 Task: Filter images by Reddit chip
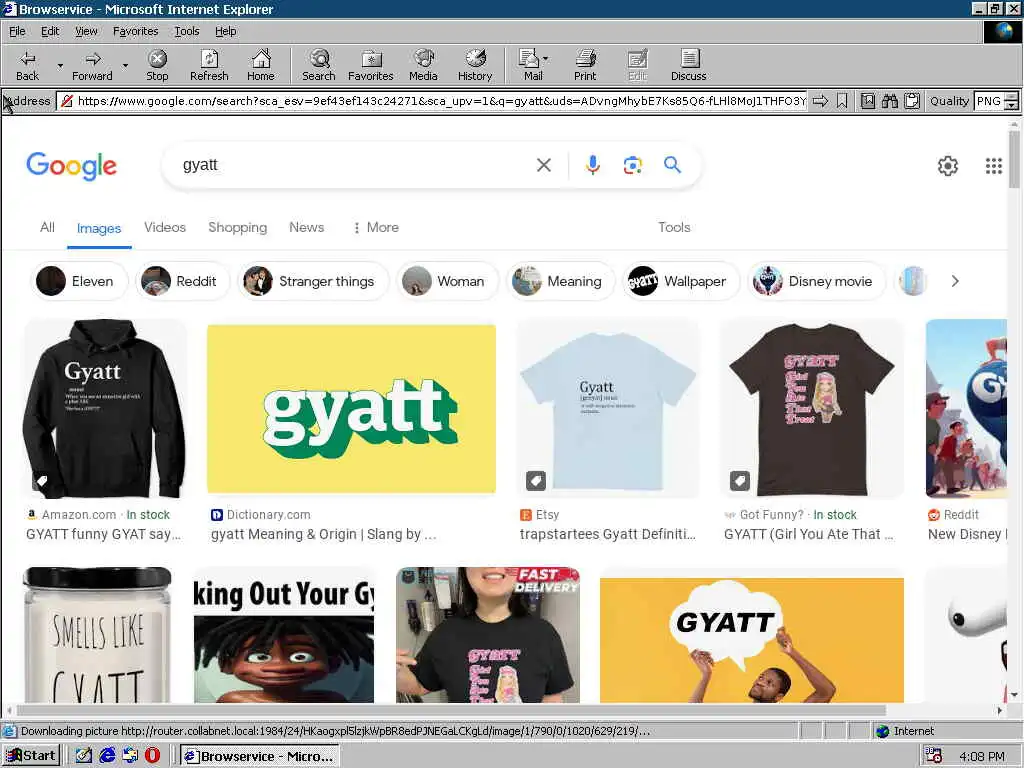[x=183, y=281]
